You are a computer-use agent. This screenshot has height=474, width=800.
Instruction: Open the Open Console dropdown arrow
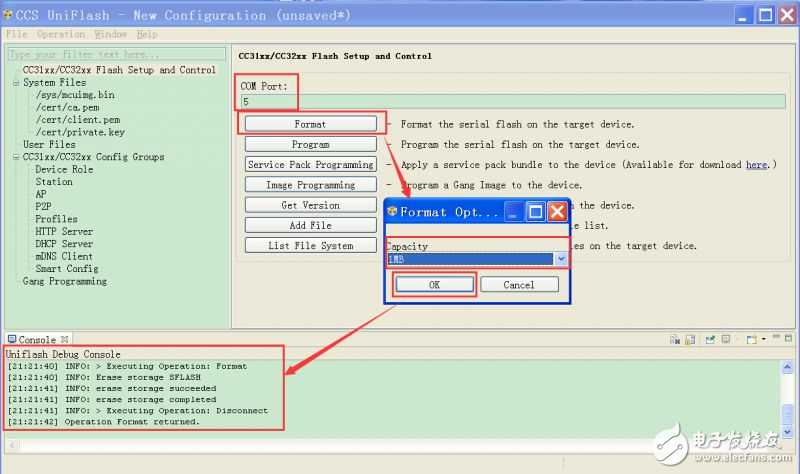(764, 339)
